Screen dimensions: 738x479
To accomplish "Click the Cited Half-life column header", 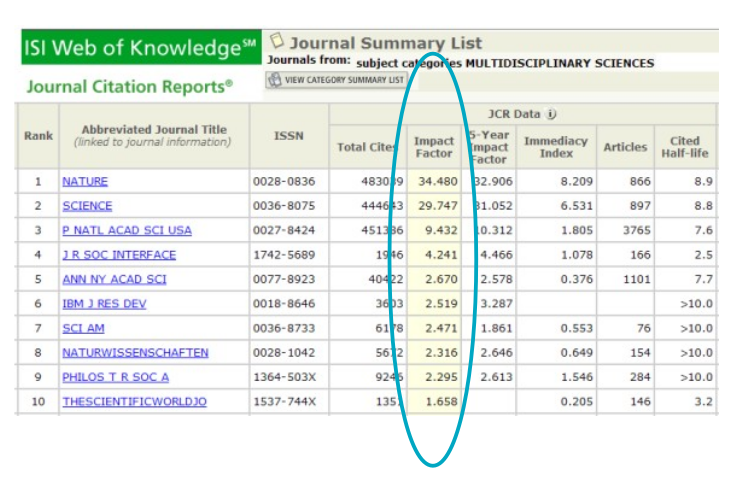I will click(x=685, y=147).
